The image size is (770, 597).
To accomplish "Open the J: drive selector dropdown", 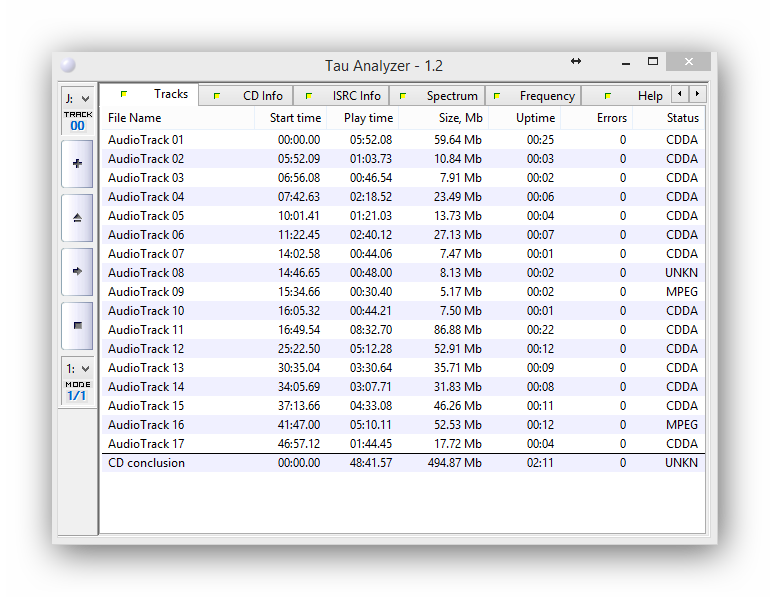I will coord(77,98).
